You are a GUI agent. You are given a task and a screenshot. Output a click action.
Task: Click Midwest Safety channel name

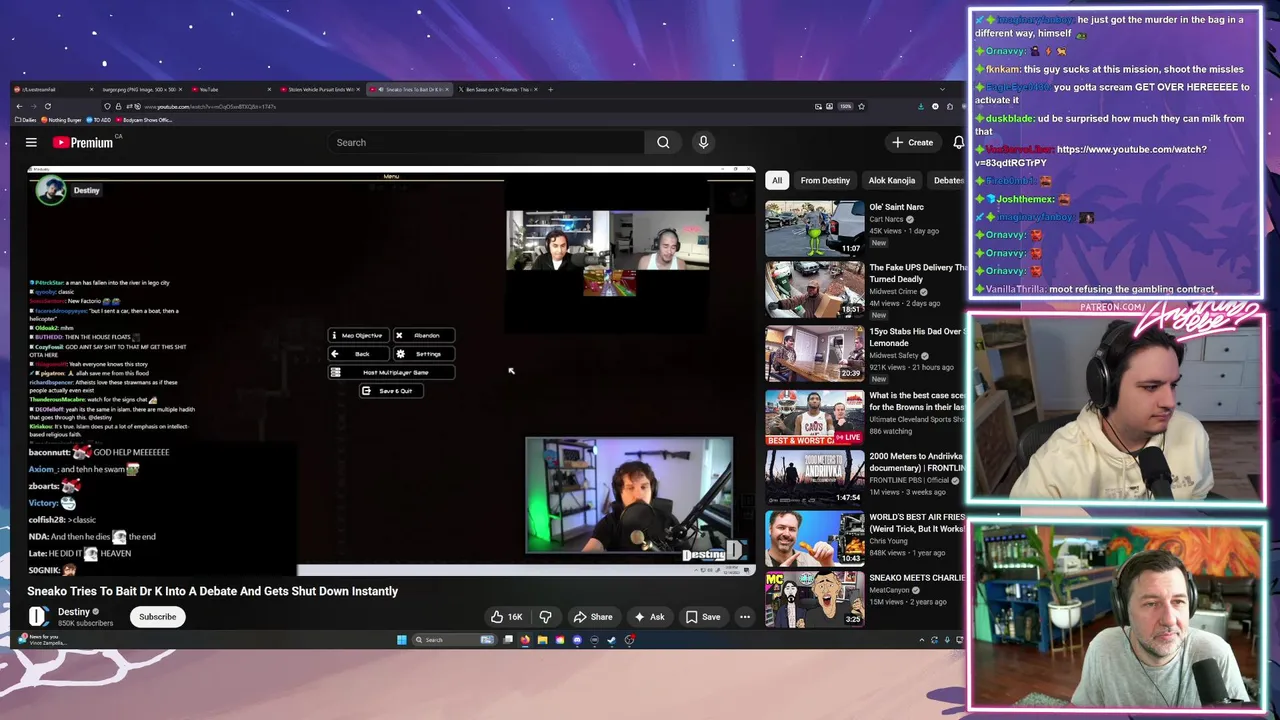point(895,355)
